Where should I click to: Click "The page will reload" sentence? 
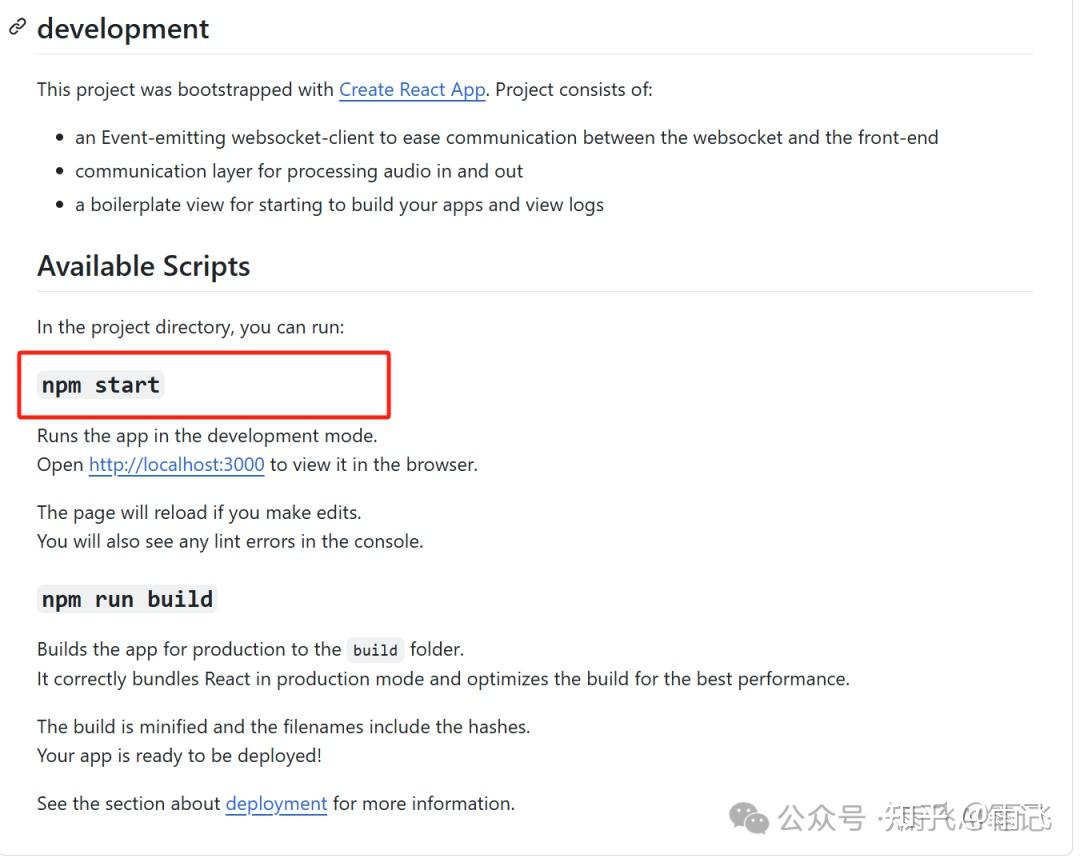pyautogui.click(x=199, y=512)
